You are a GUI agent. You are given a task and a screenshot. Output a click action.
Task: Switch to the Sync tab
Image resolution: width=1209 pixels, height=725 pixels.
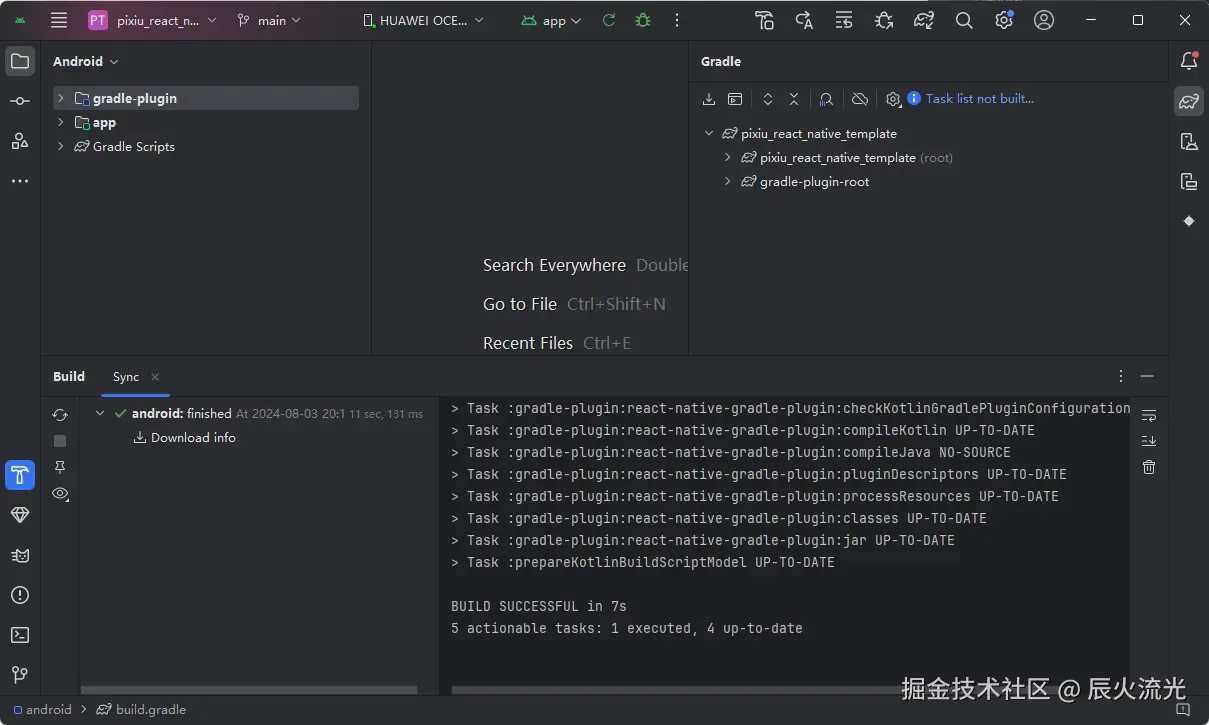(x=126, y=376)
